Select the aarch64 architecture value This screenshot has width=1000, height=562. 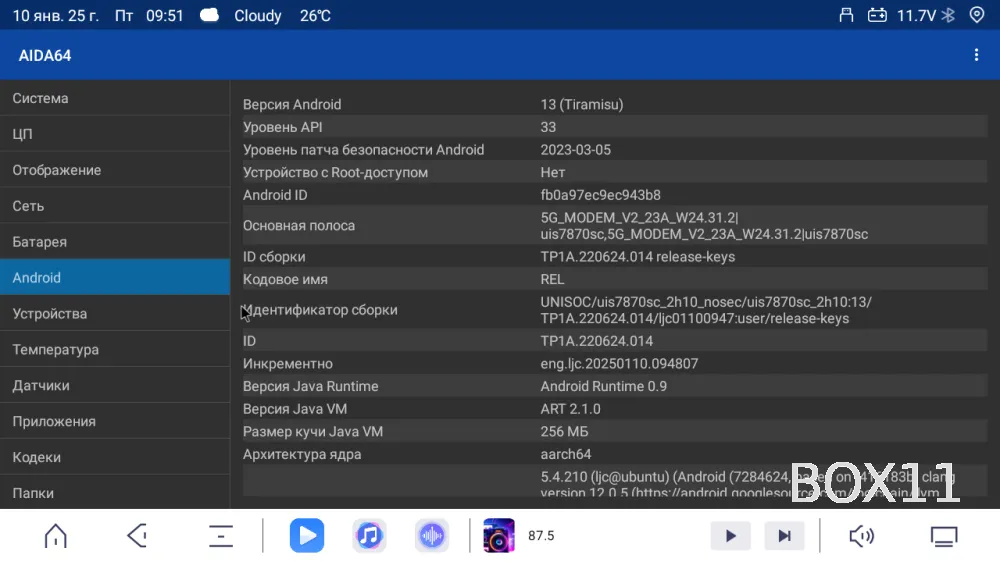click(x=566, y=454)
